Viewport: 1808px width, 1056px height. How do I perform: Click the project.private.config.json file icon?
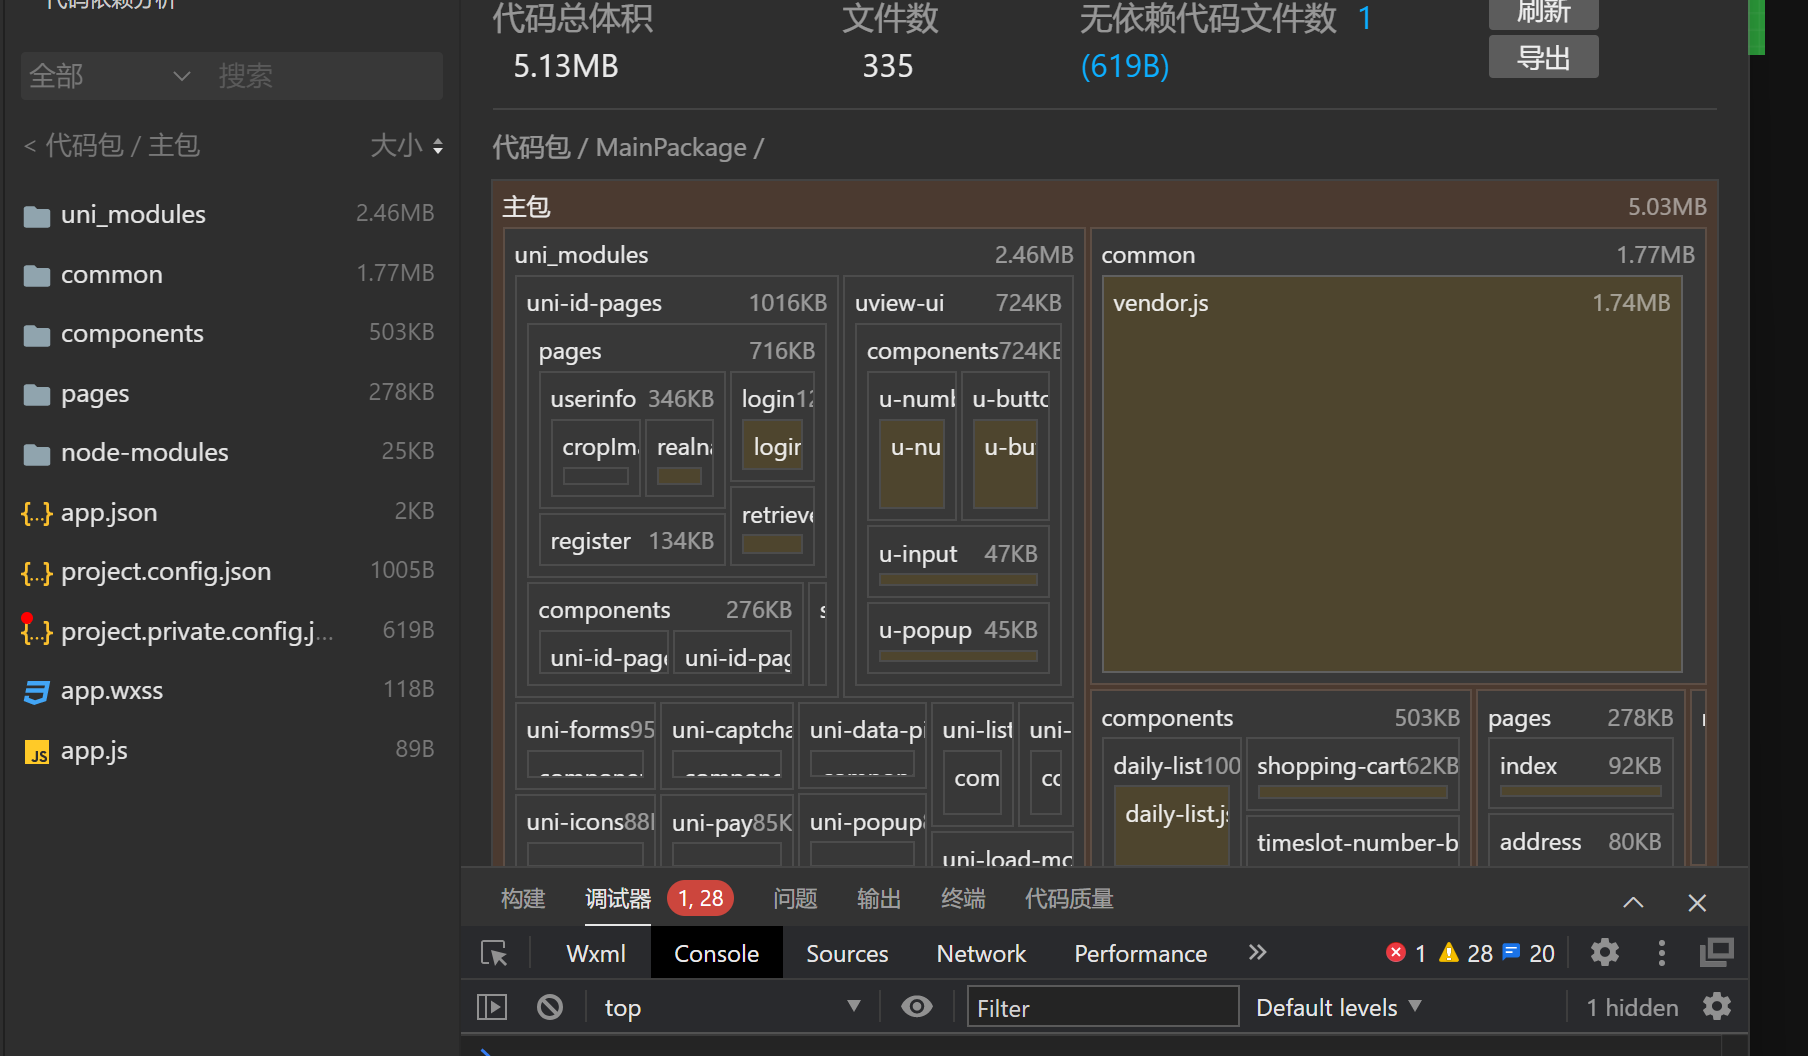coord(37,631)
